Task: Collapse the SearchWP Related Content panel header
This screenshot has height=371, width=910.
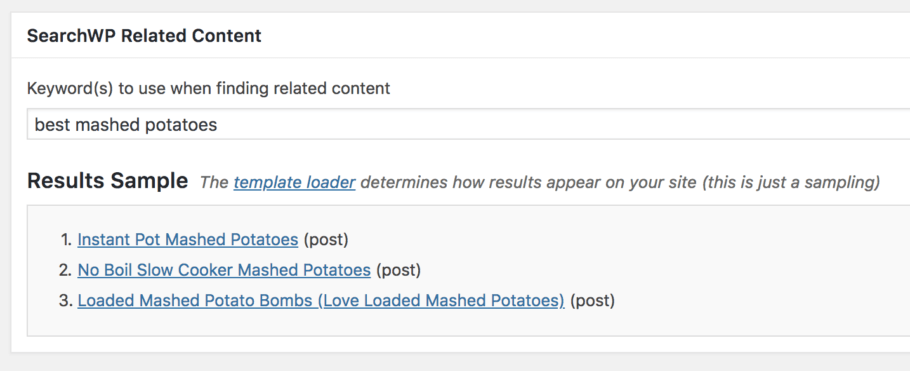Action: point(461,35)
